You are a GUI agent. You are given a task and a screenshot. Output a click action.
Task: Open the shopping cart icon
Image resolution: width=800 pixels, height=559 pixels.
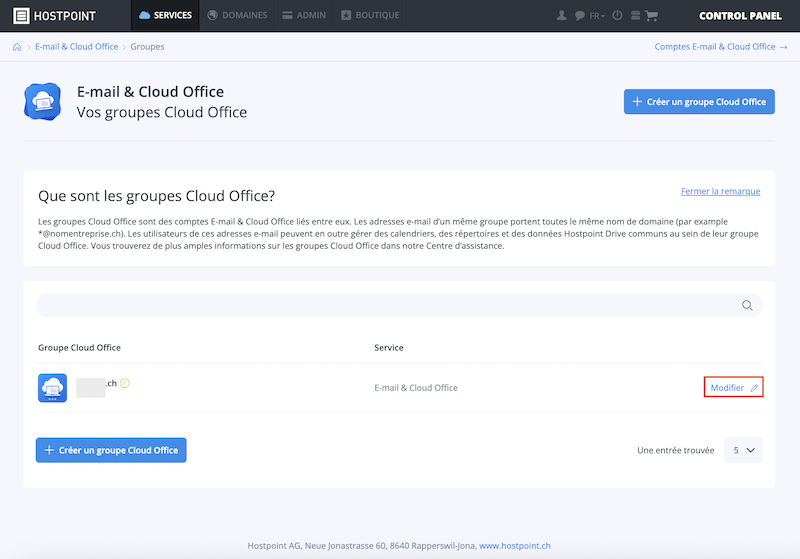[651, 16]
